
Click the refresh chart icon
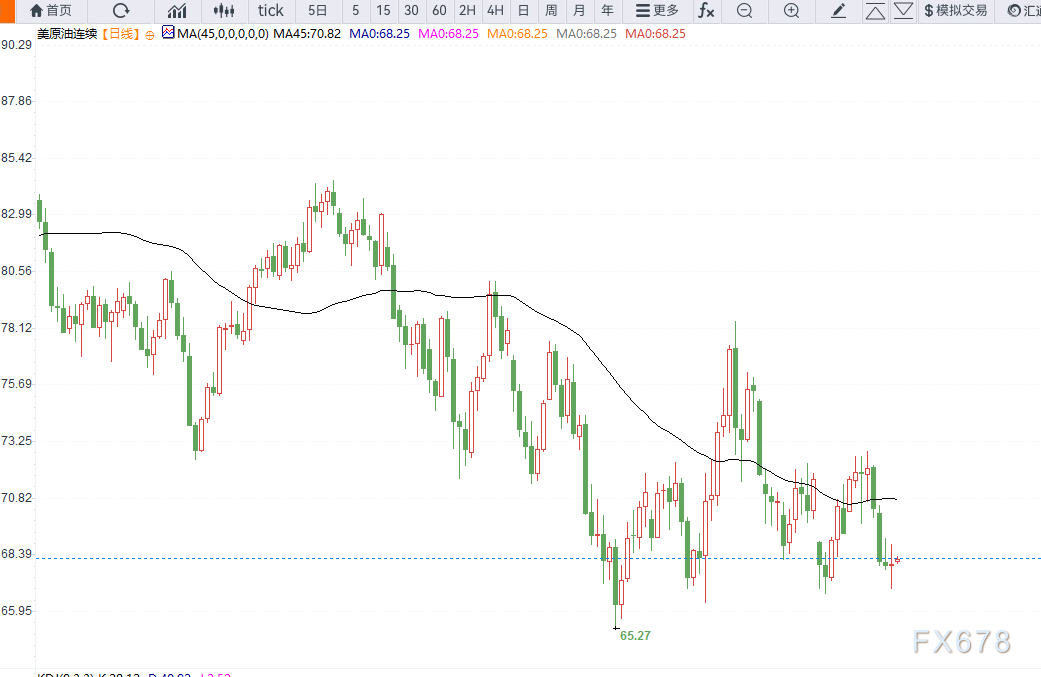click(121, 11)
